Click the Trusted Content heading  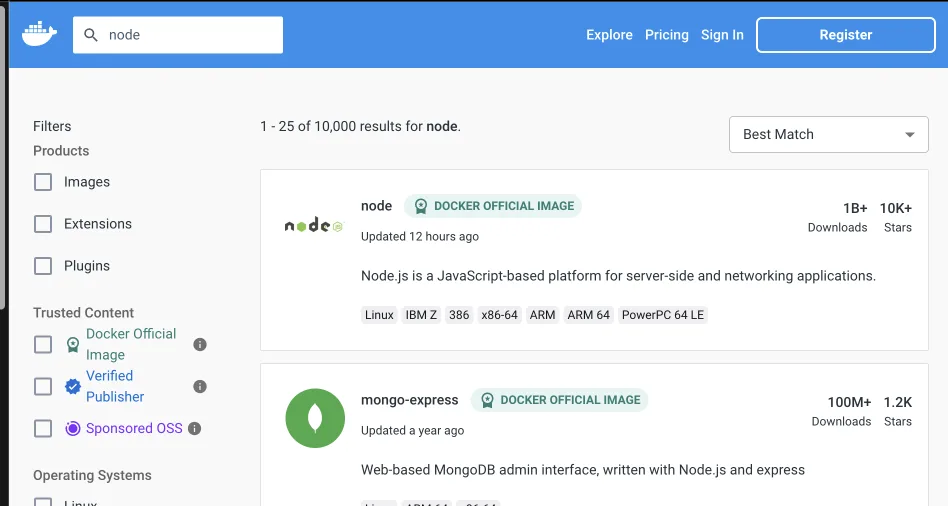(83, 313)
